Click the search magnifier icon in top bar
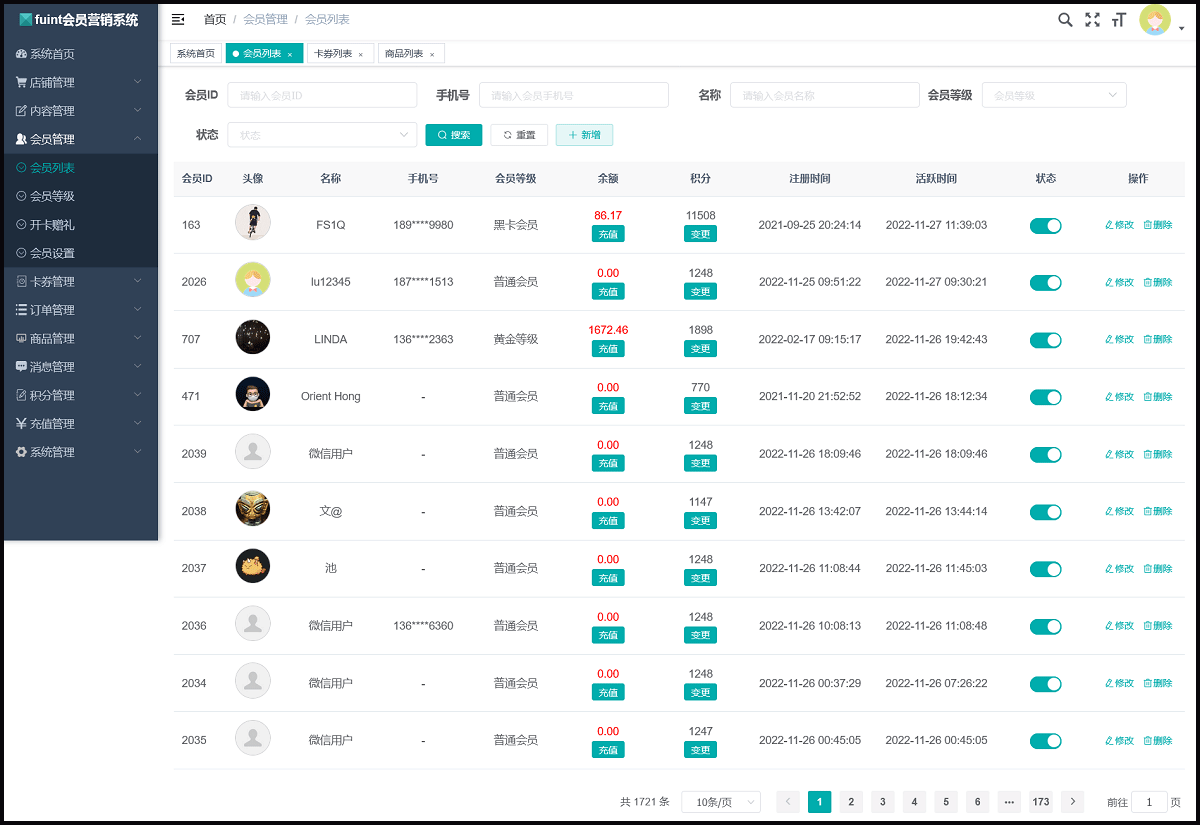The width and height of the screenshot is (1200, 825). (x=1064, y=19)
